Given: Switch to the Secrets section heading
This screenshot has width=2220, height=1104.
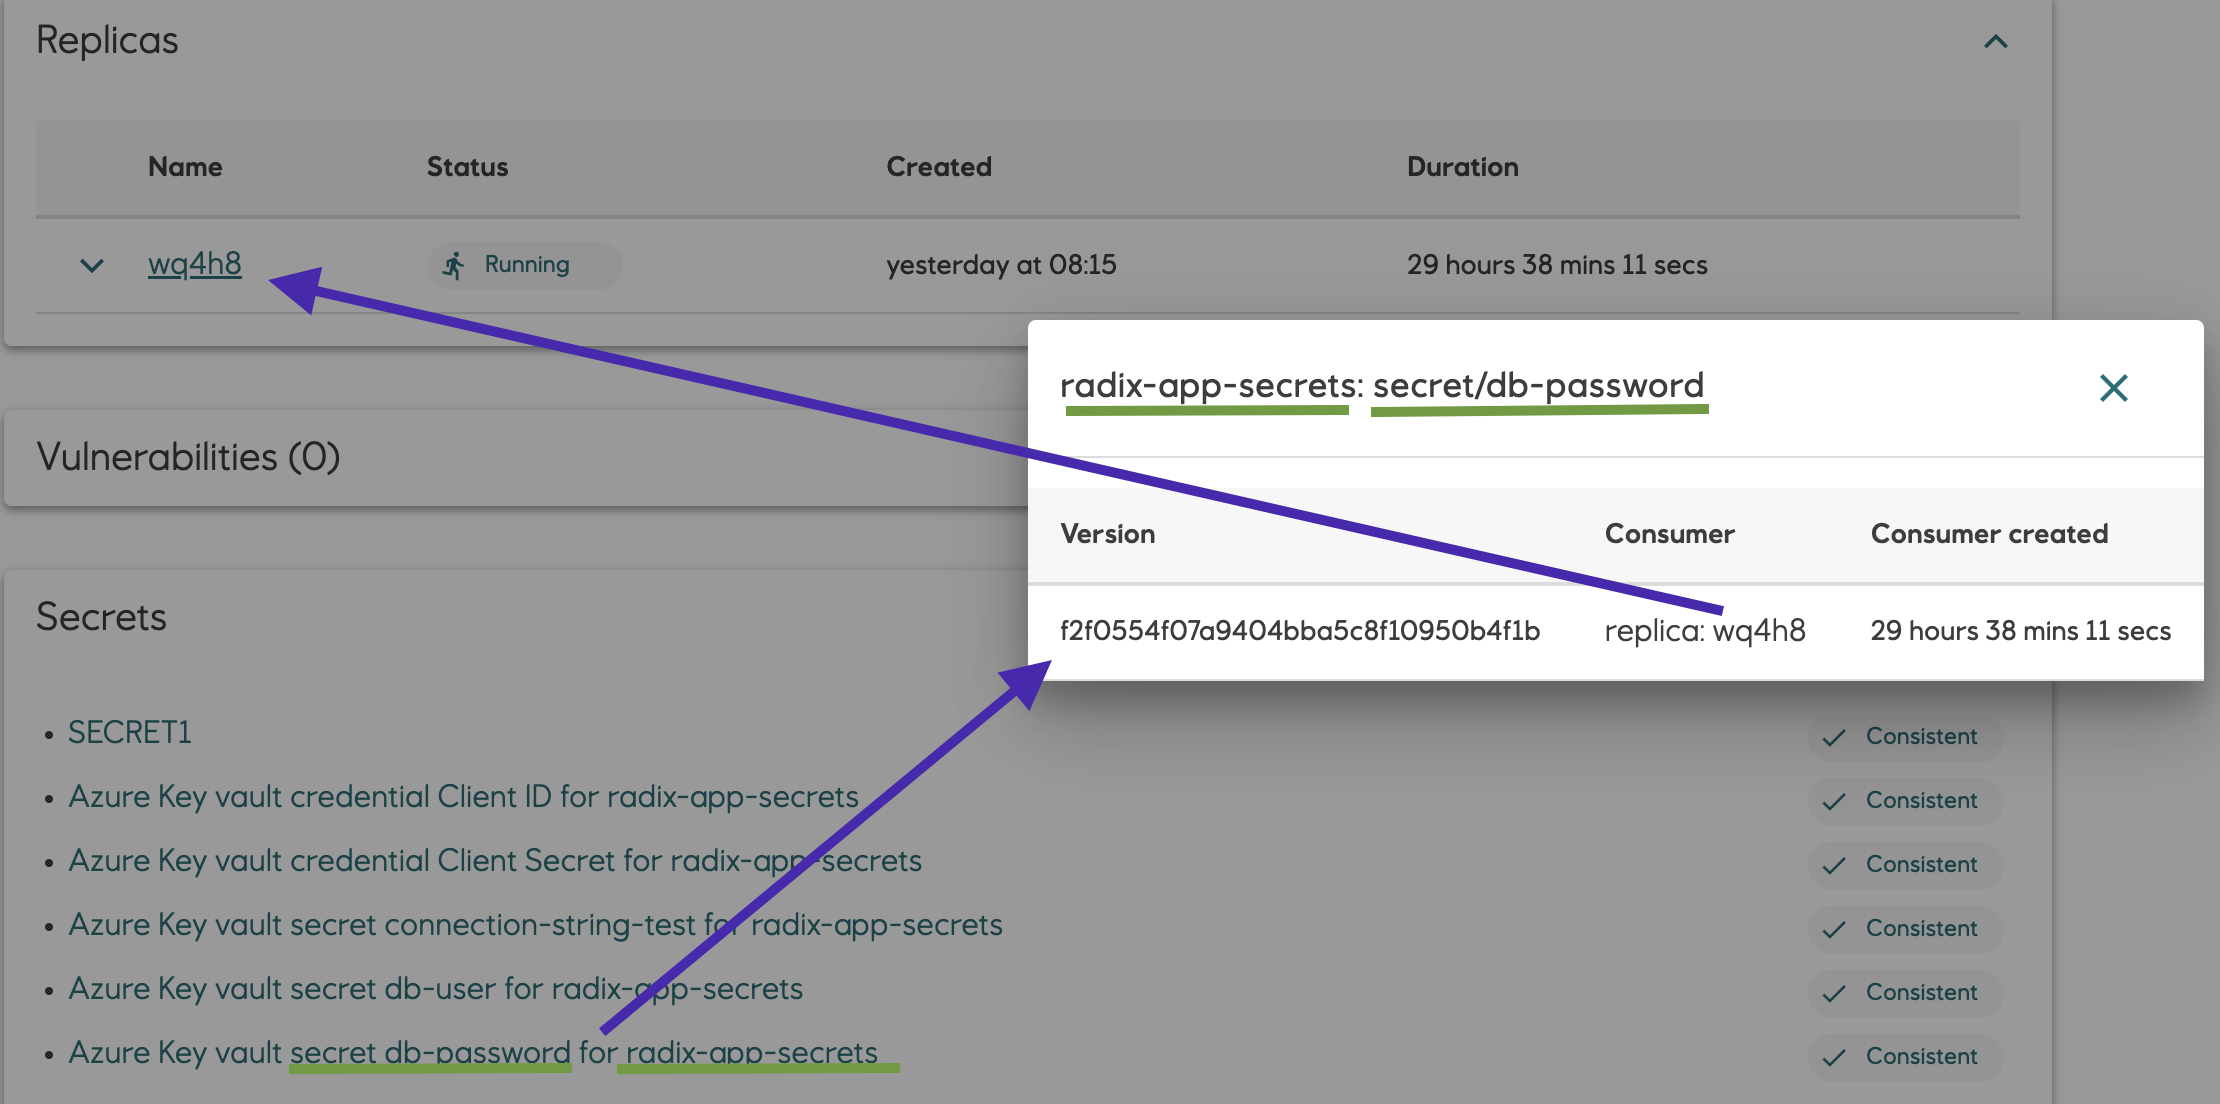Looking at the screenshot, I should (x=101, y=617).
